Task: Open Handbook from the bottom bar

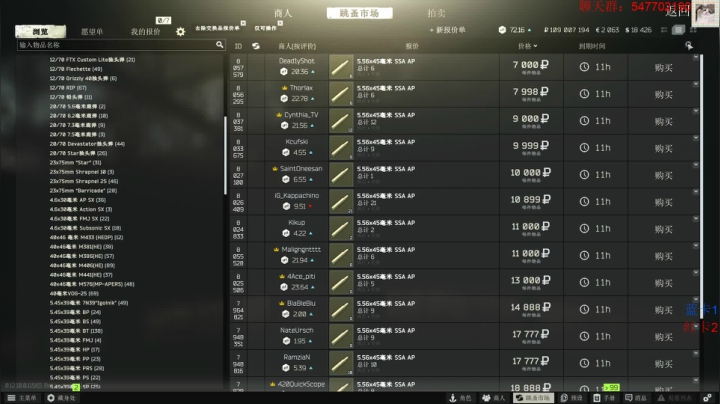Action: (604, 398)
